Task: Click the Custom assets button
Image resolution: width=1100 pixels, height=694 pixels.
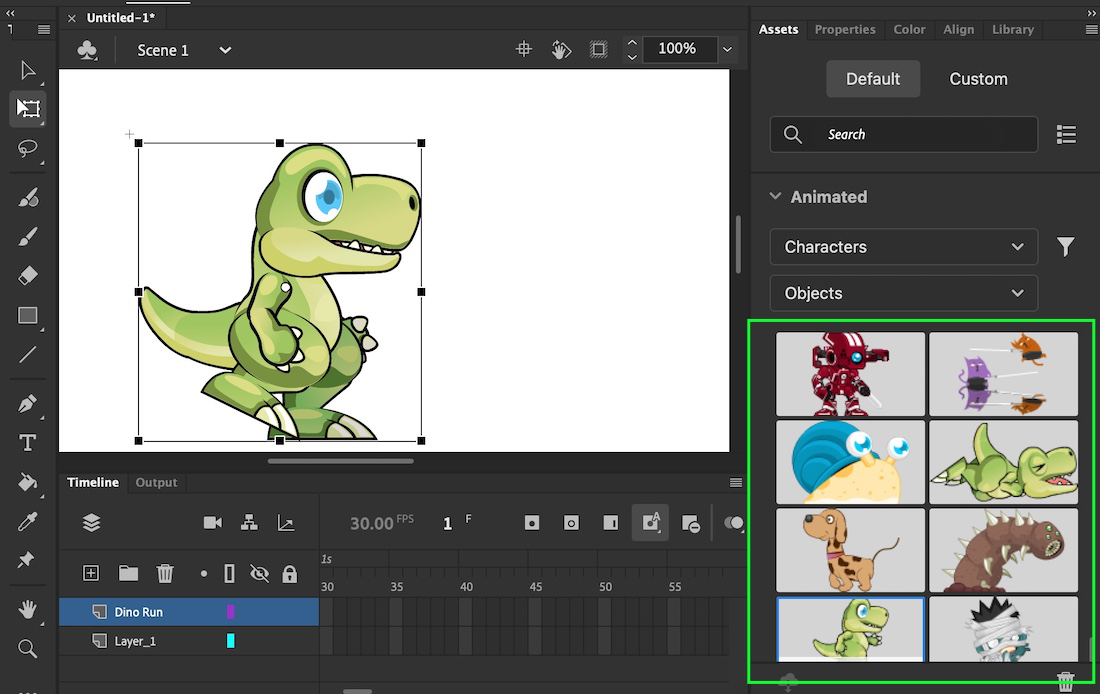Action: tap(977, 79)
